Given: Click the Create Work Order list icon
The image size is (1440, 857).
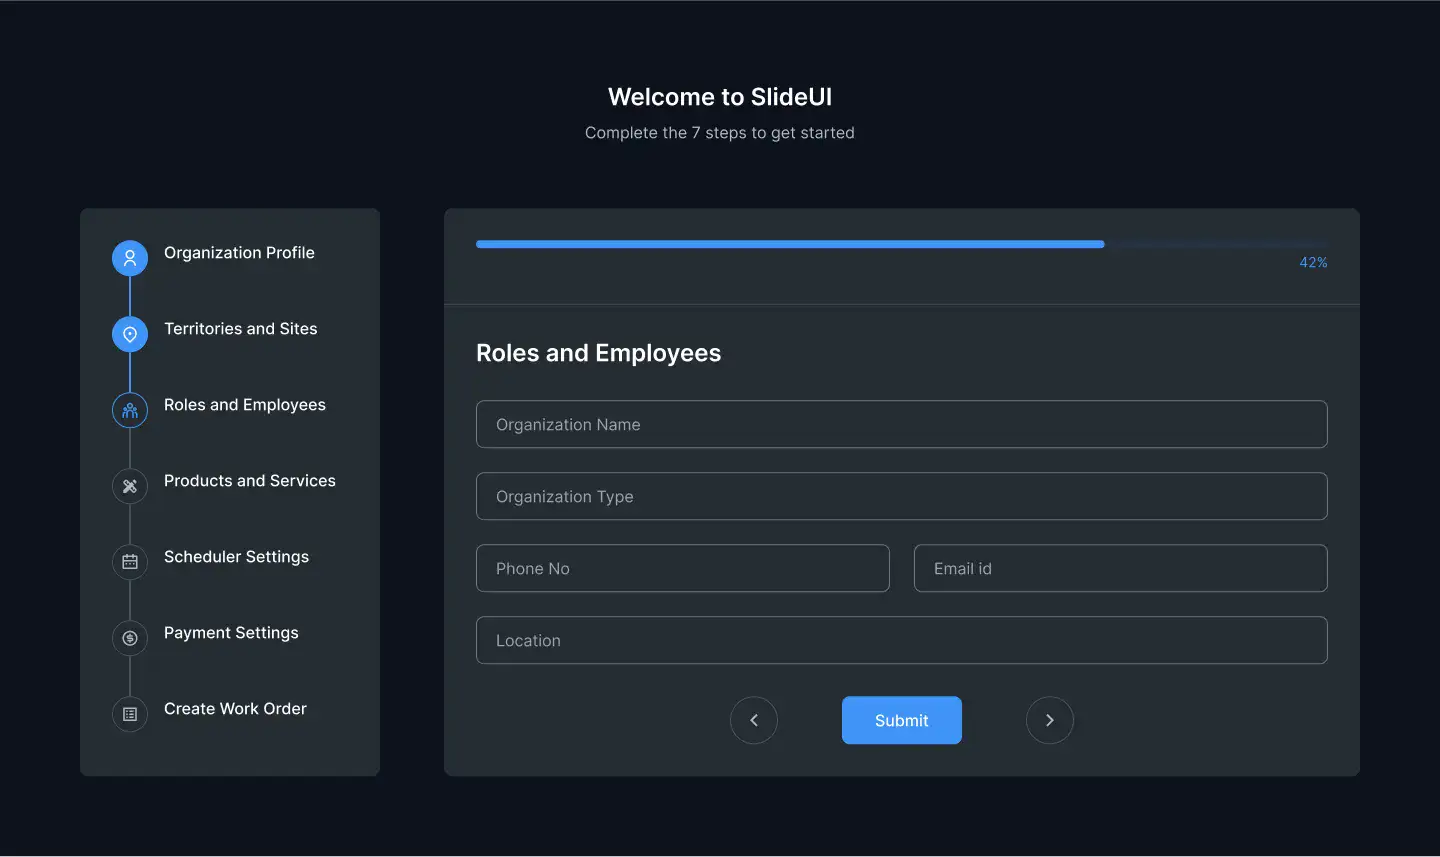Looking at the screenshot, I should (x=130, y=714).
